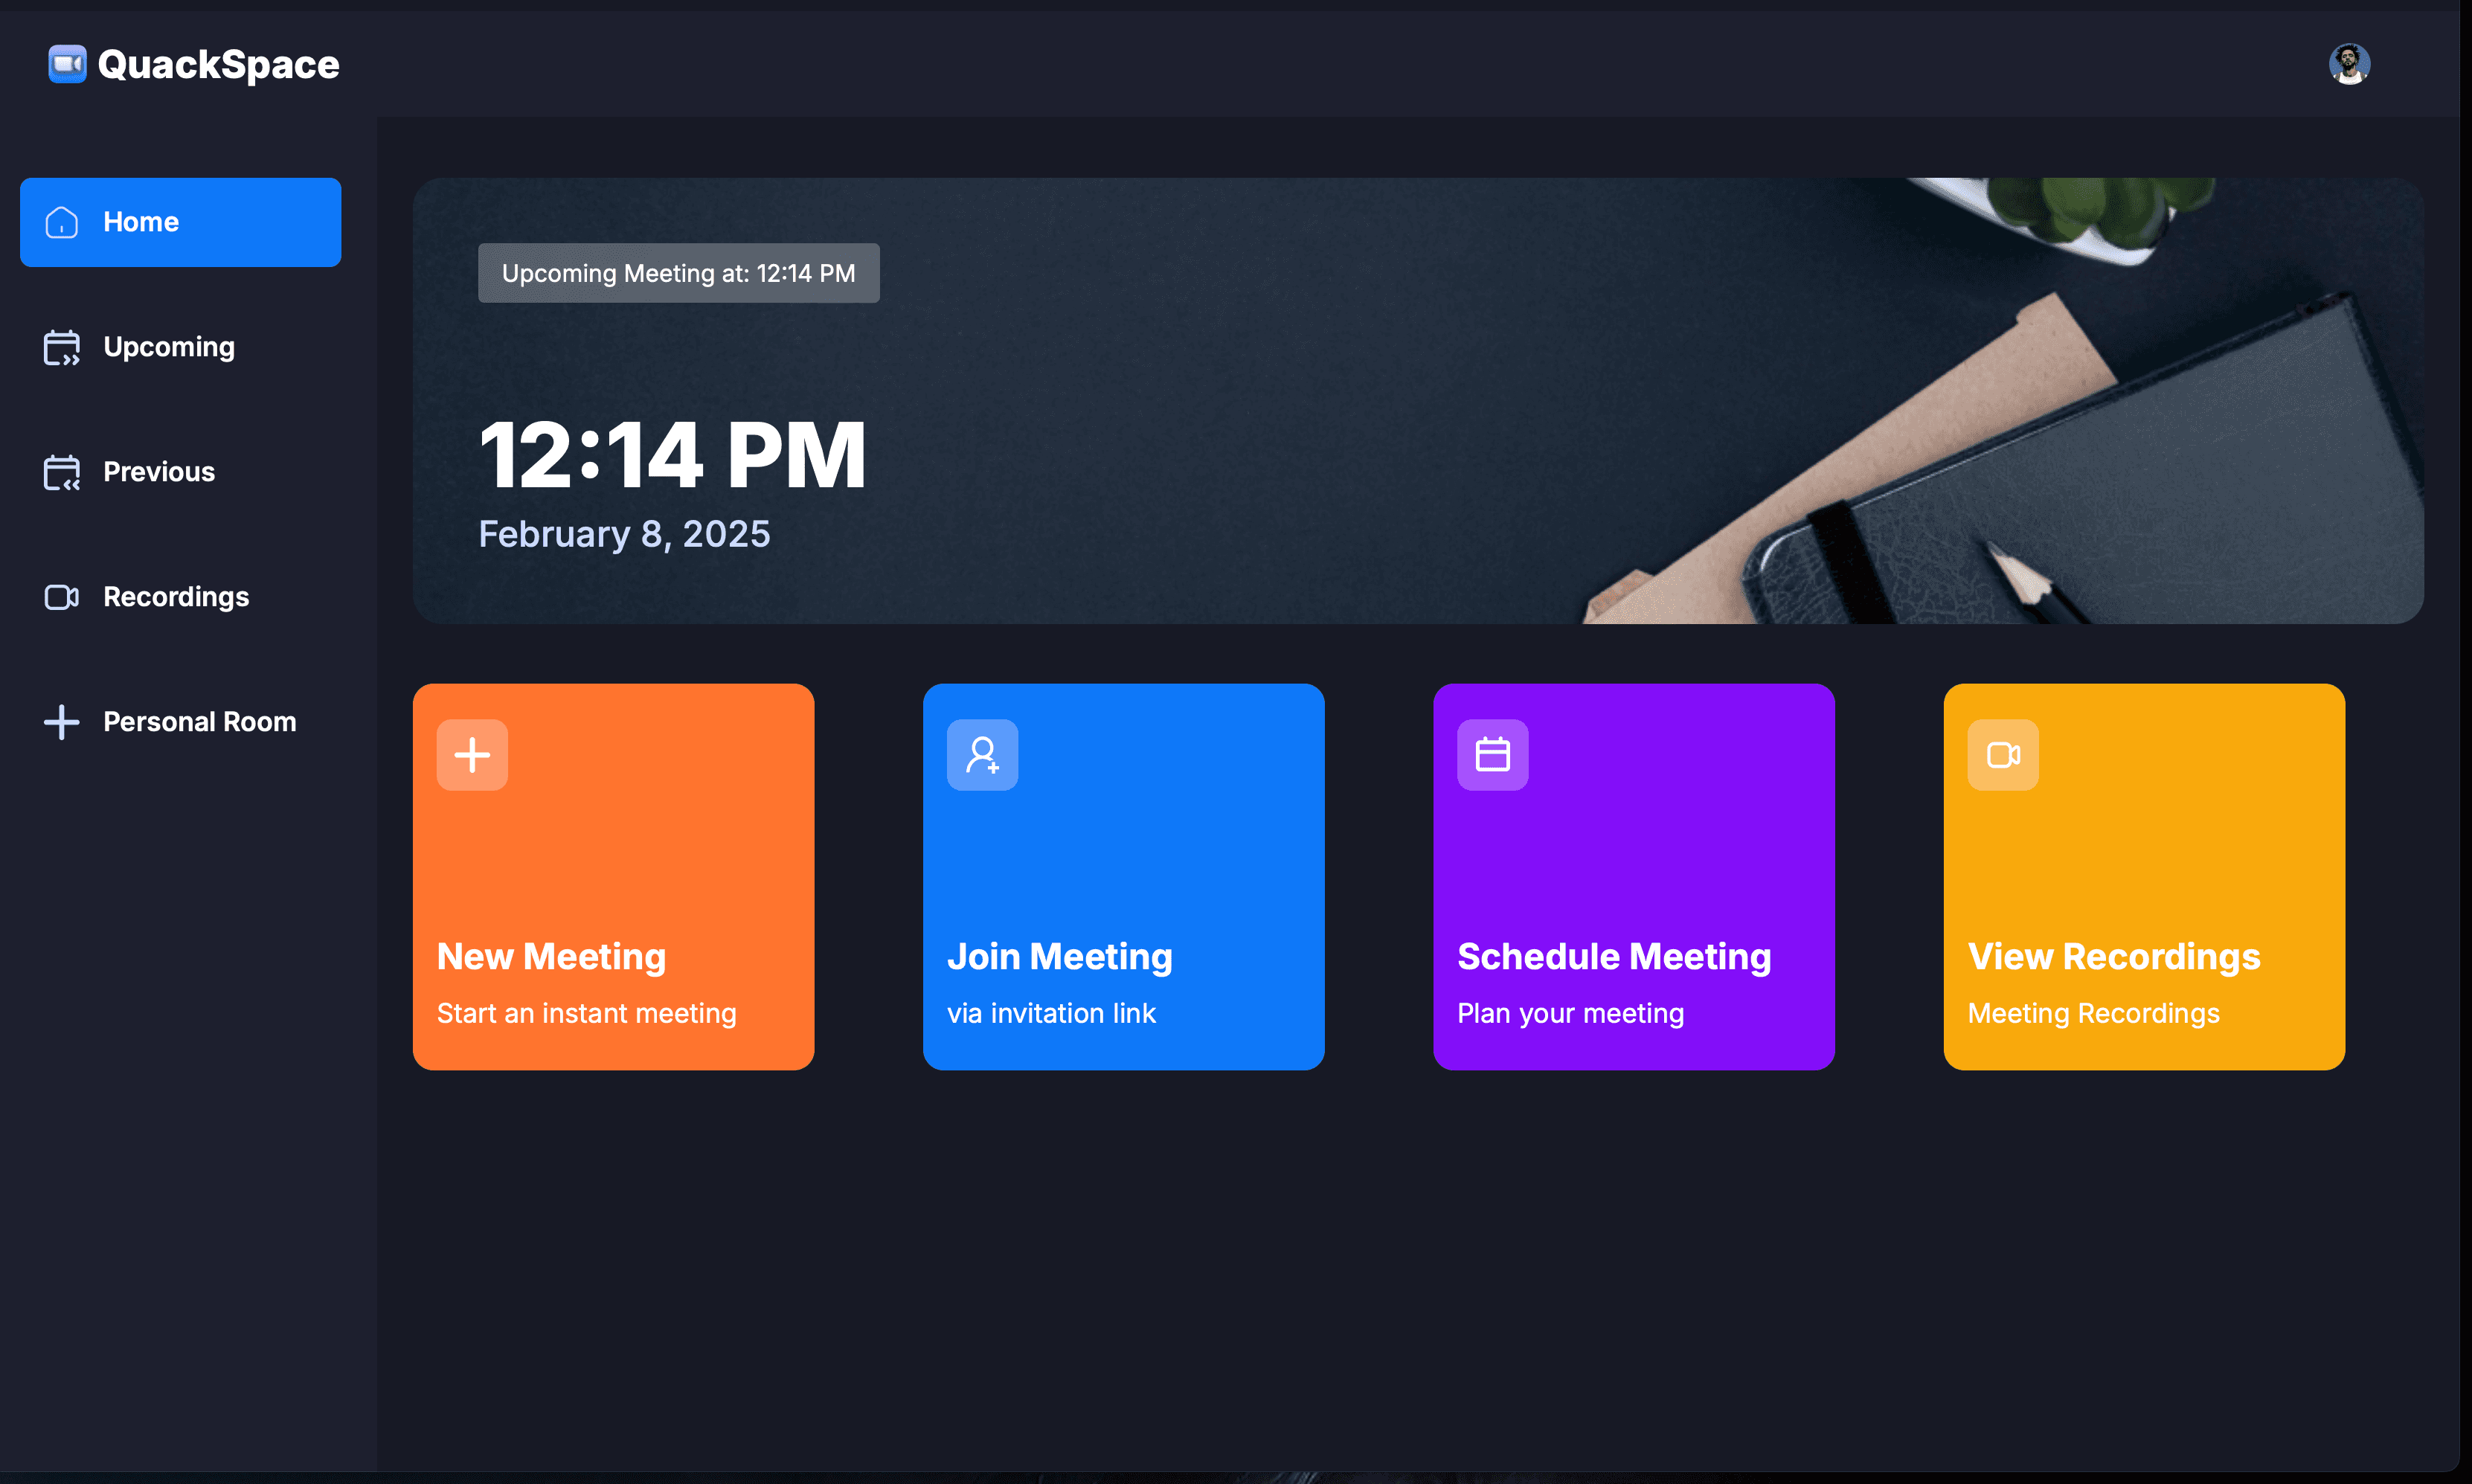Toggle the Recordings sidebar item
Image resolution: width=2472 pixels, height=1484 pixels.
(x=175, y=597)
